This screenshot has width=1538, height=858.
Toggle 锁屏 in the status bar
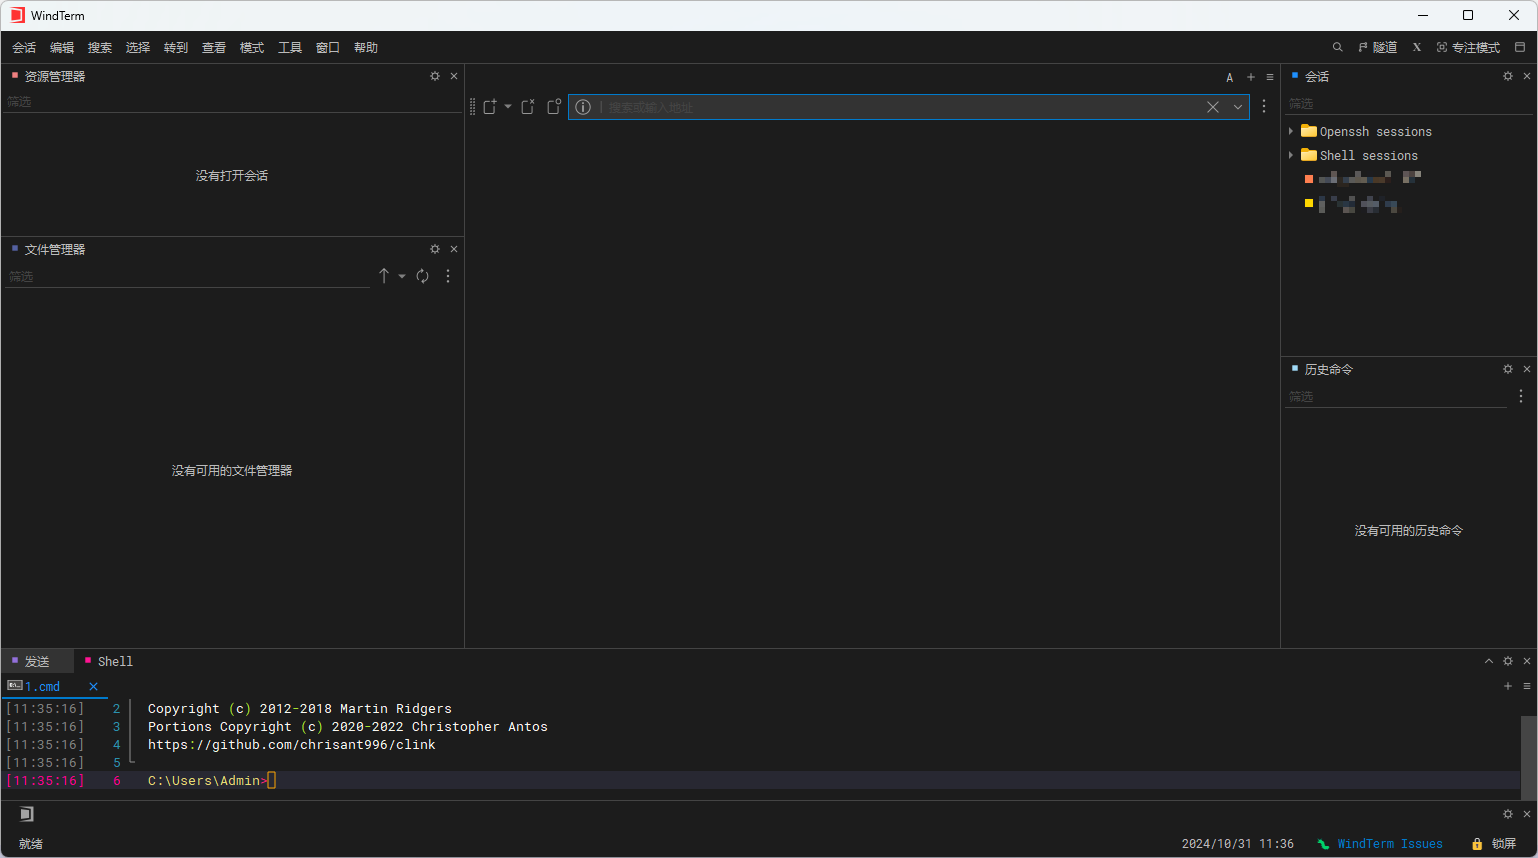click(x=1494, y=843)
